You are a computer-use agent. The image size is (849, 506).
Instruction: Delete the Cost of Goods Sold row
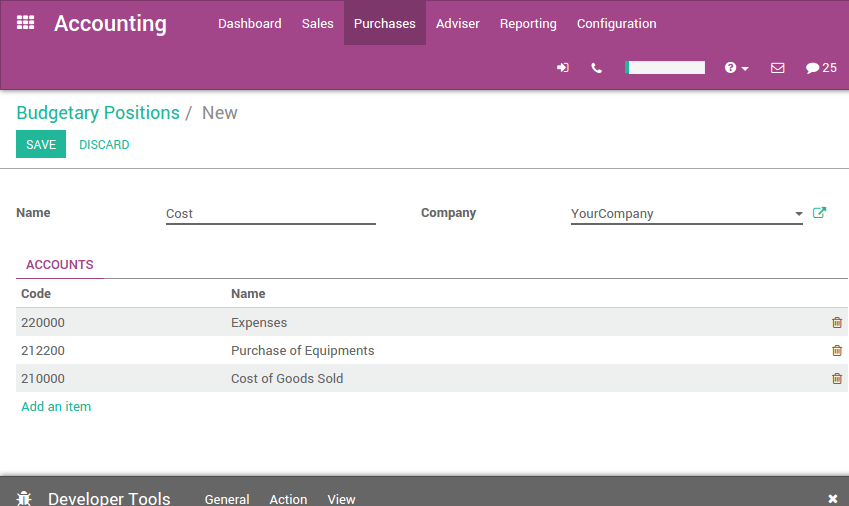tap(837, 379)
